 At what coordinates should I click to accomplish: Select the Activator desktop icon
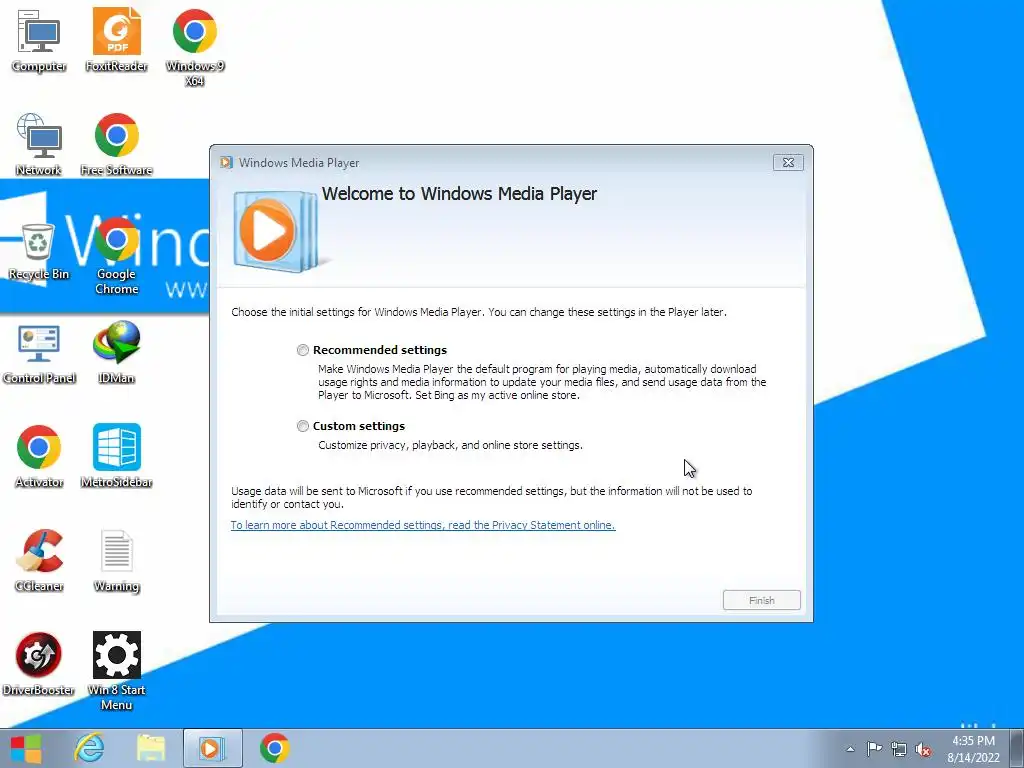tap(39, 456)
